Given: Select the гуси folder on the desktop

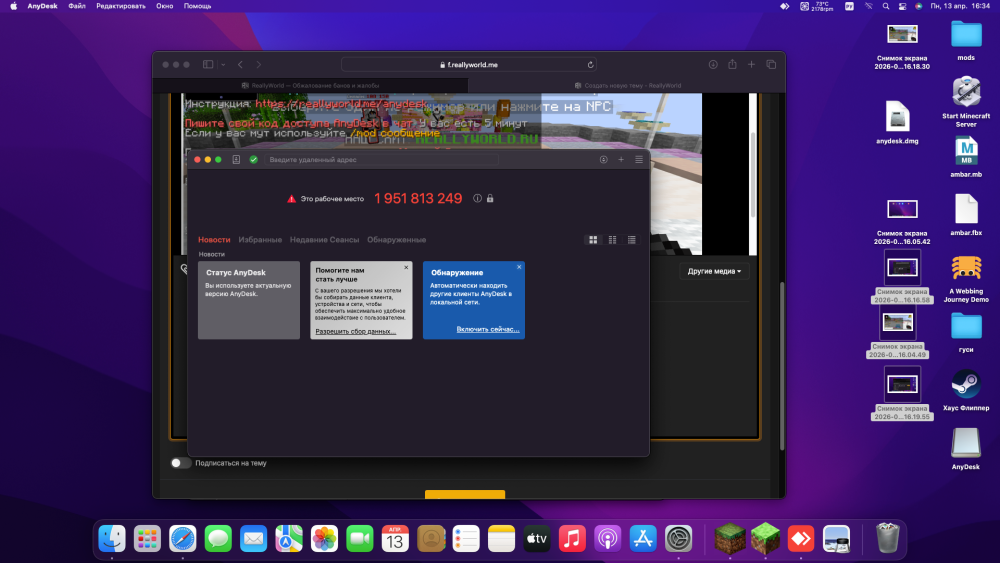Looking at the screenshot, I should click(x=966, y=332).
